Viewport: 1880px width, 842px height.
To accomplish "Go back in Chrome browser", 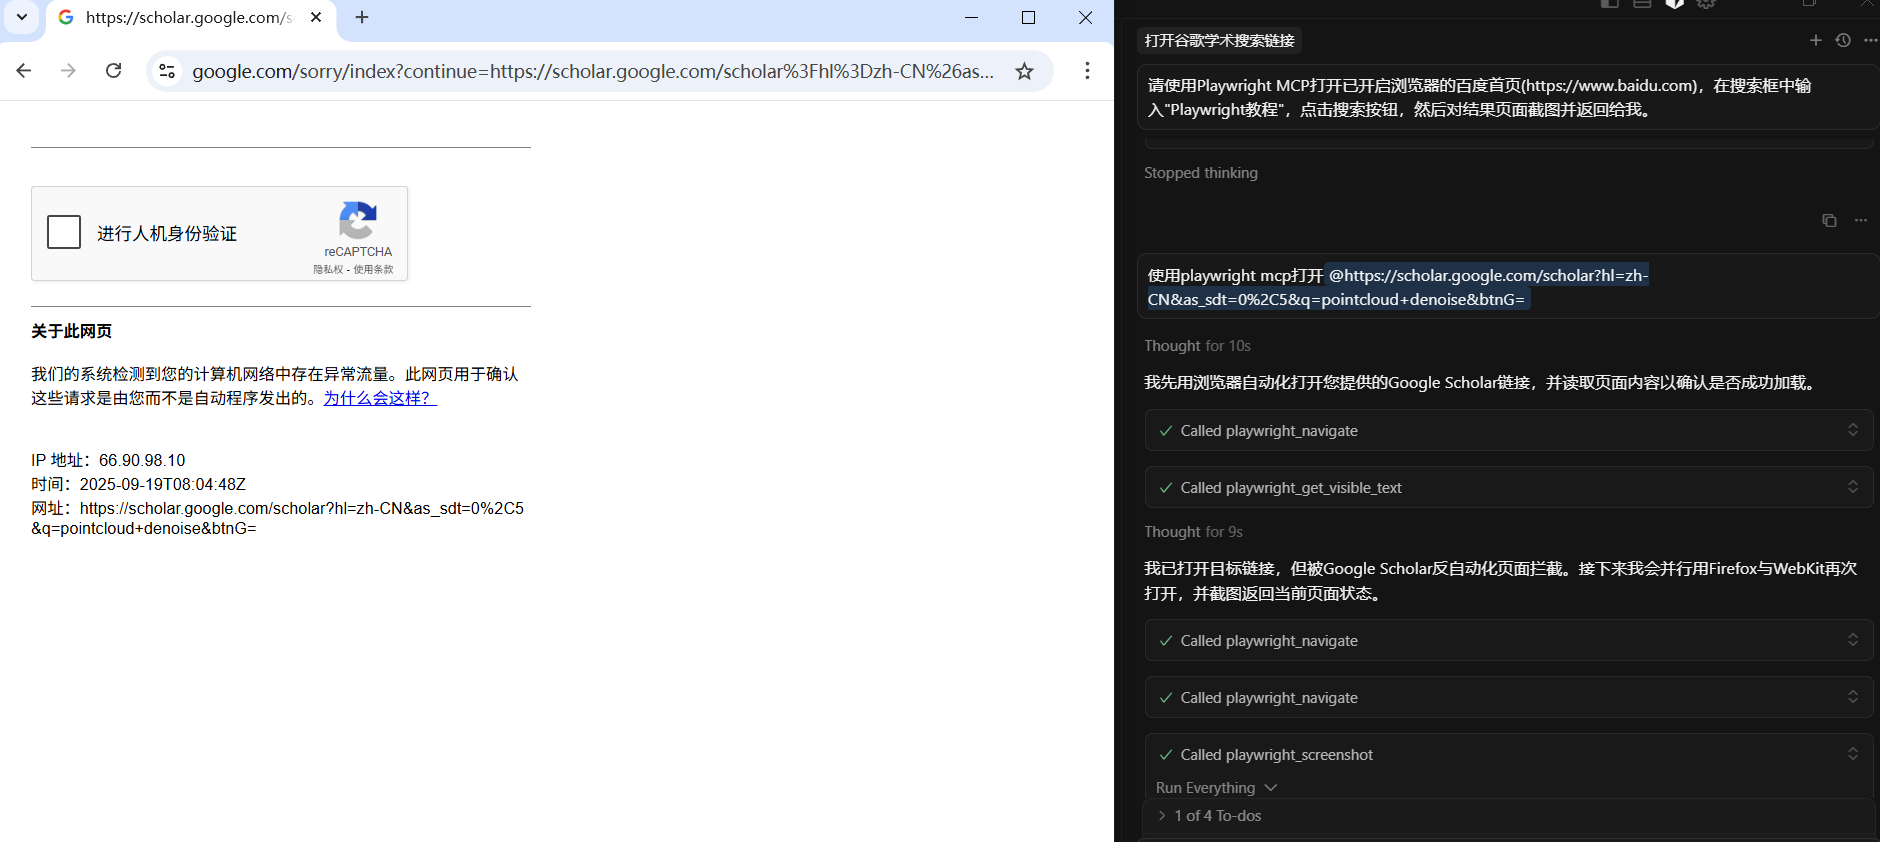I will coord(24,71).
